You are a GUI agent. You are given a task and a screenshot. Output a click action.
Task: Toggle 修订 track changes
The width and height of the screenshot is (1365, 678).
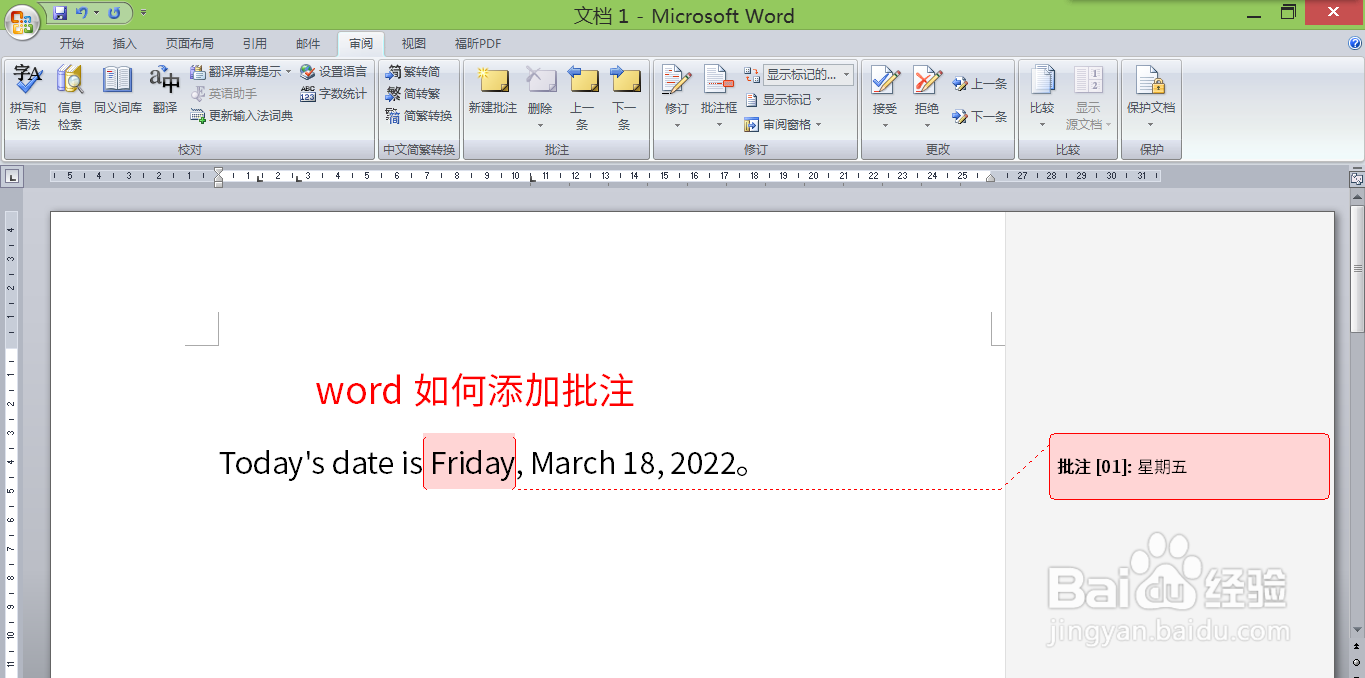coord(677,88)
